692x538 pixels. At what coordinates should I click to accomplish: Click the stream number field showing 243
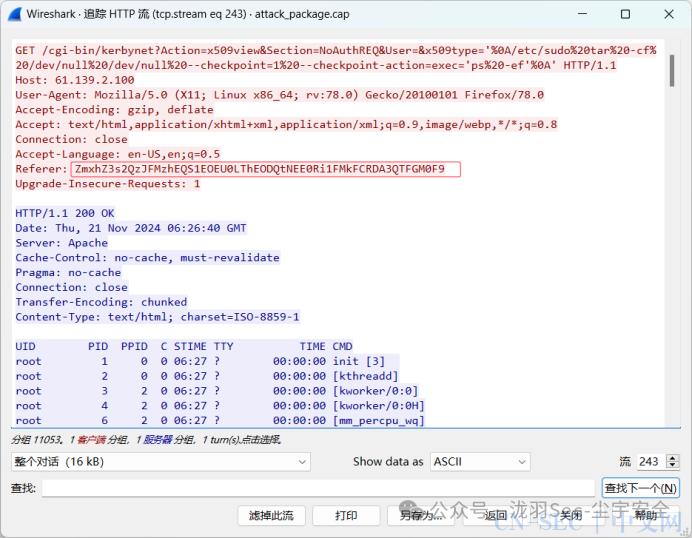[x=652, y=462]
